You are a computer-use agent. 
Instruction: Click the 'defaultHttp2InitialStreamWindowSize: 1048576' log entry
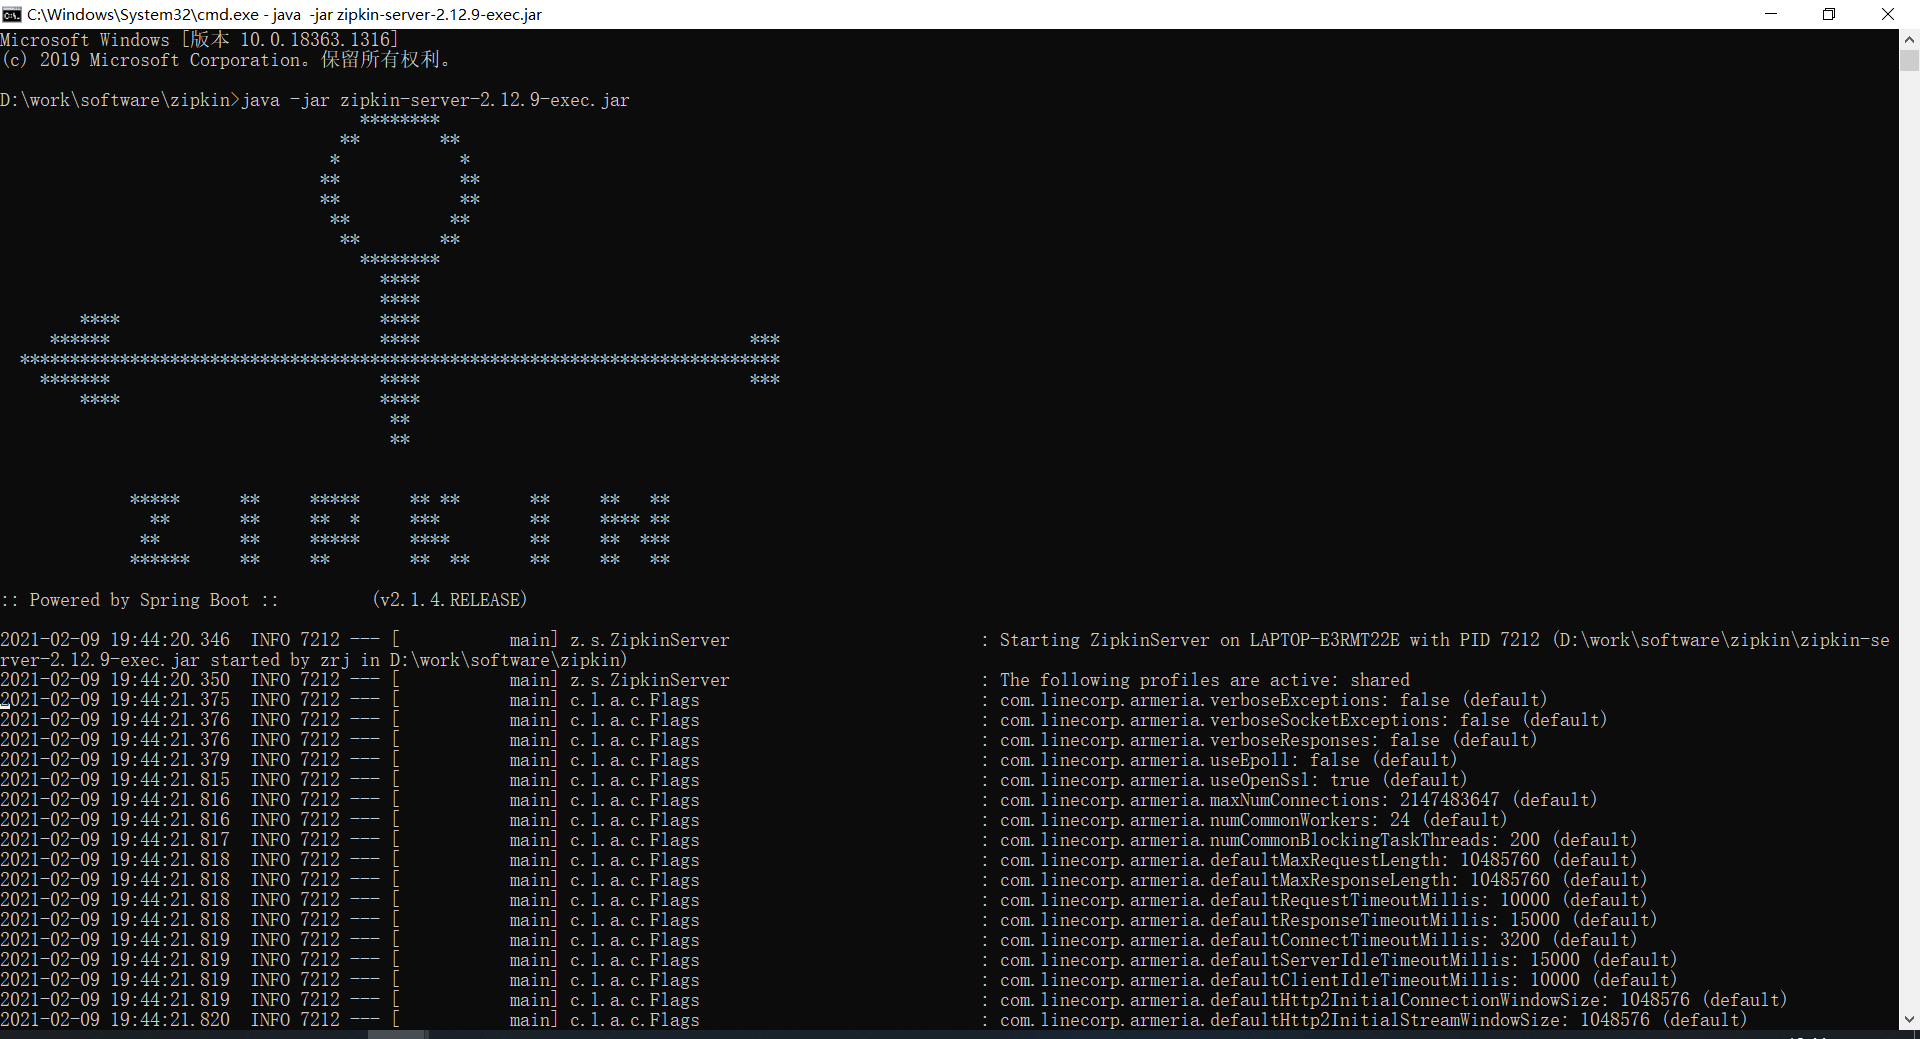1374,1020
